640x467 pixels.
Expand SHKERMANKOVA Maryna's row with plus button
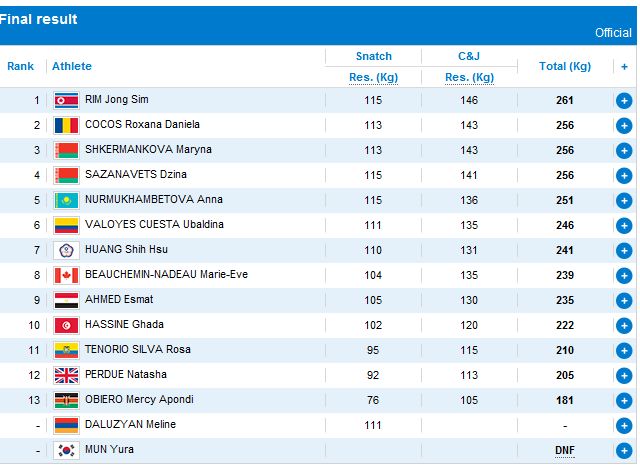pyautogui.click(x=623, y=150)
